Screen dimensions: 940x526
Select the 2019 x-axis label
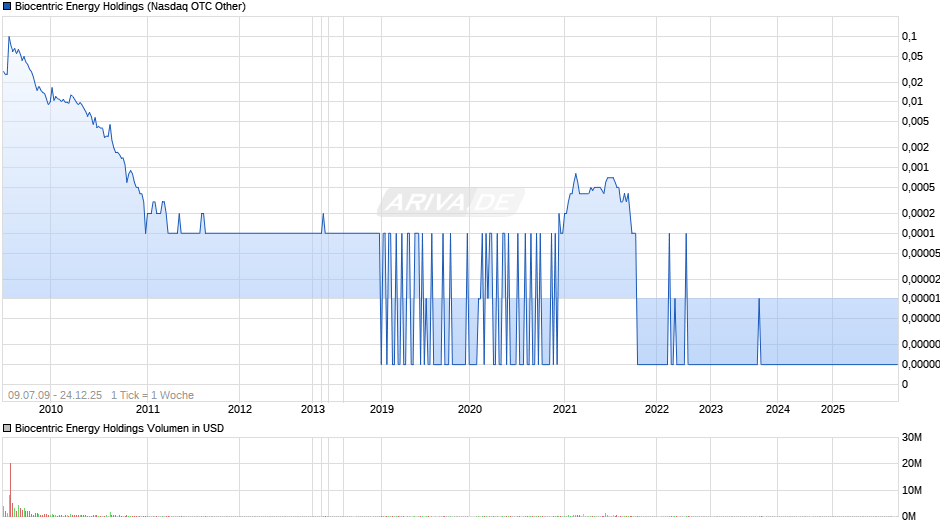382,409
